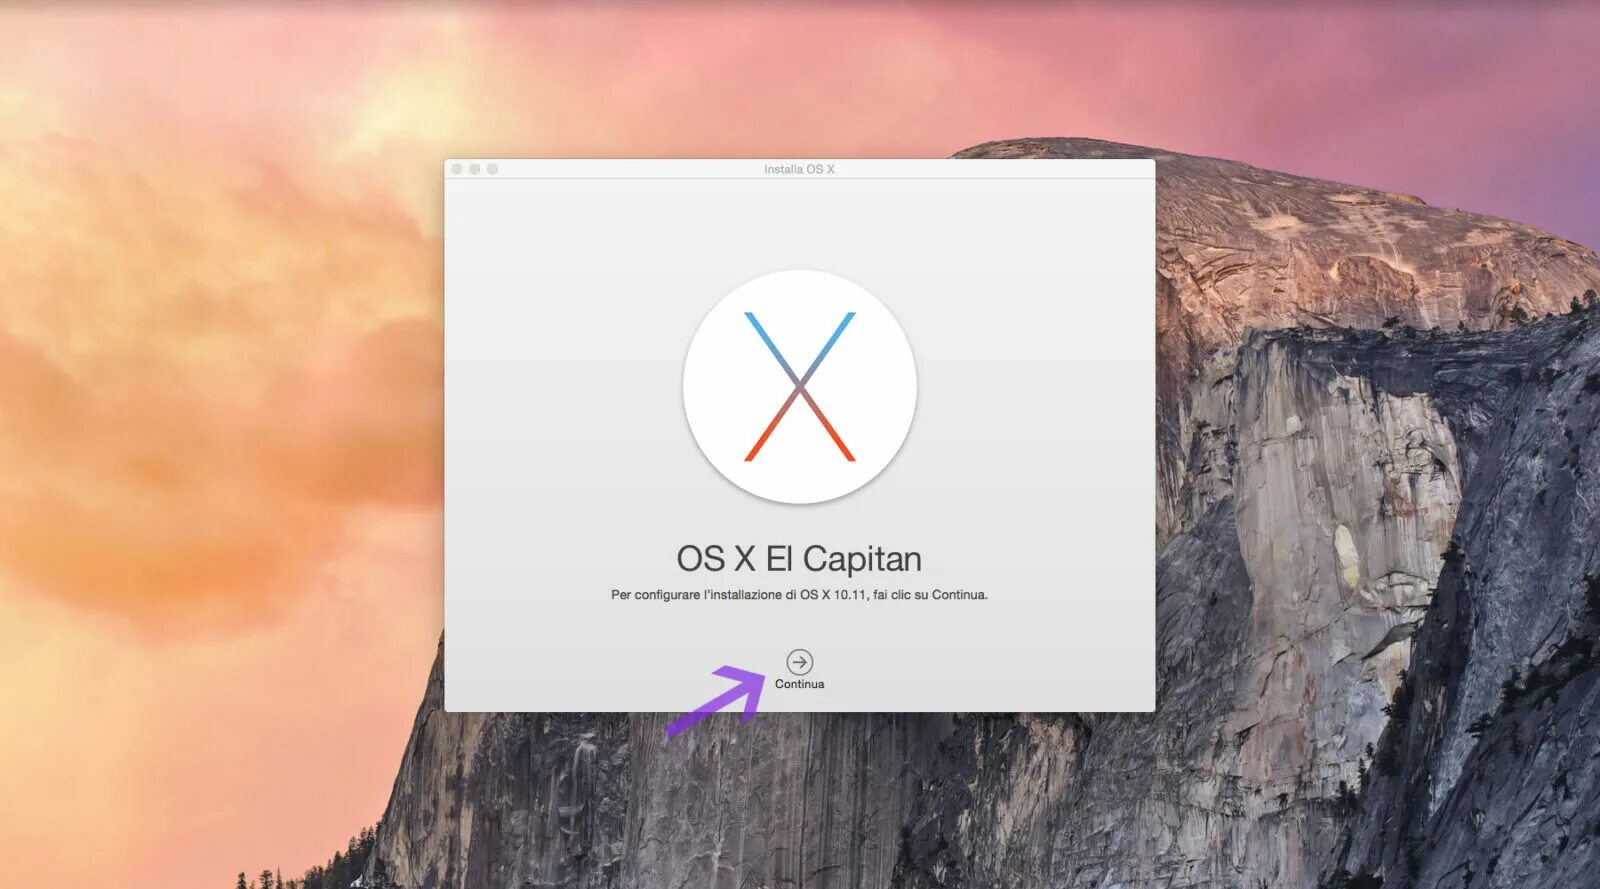Click the zoom button of the installer window
The height and width of the screenshot is (889, 1600).
pos(492,169)
